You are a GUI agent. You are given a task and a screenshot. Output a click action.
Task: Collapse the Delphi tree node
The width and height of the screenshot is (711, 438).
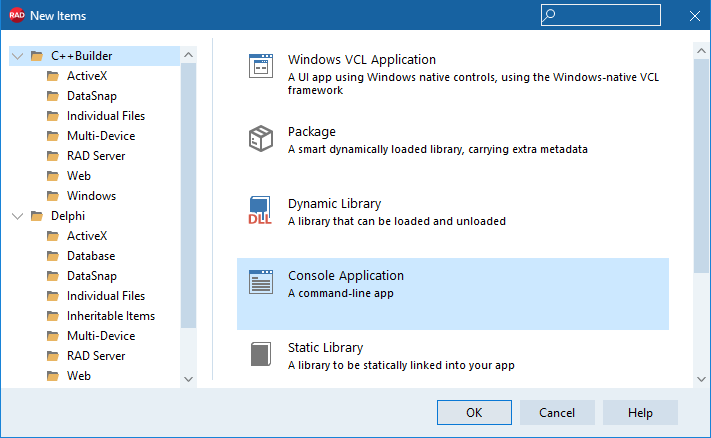(18, 216)
